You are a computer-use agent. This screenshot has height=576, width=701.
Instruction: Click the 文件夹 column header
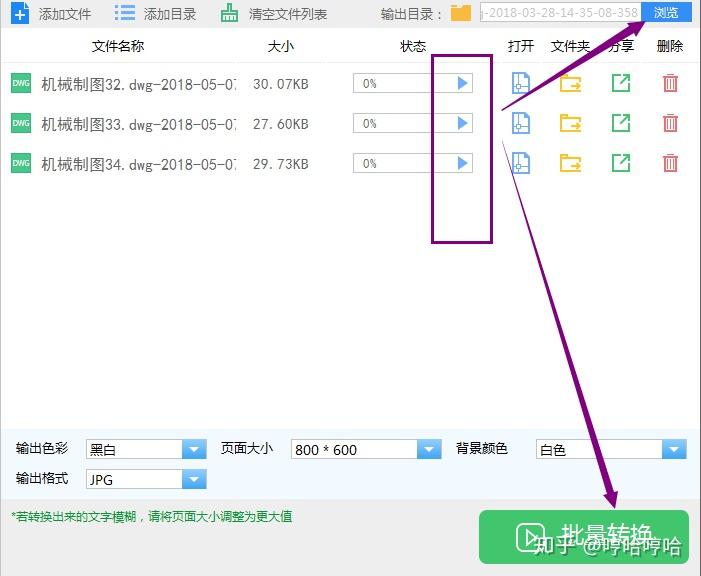click(x=570, y=46)
